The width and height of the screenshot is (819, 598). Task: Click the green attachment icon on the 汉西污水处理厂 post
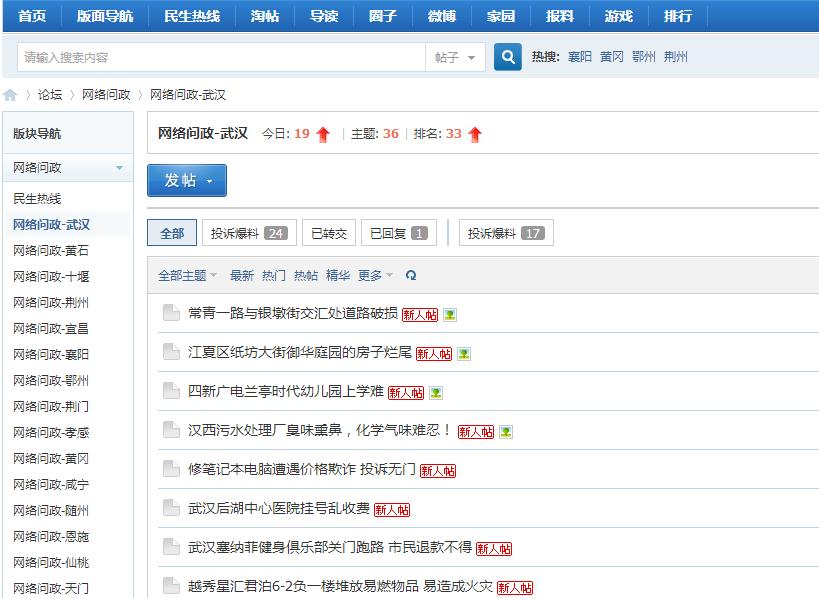pyautogui.click(x=505, y=432)
